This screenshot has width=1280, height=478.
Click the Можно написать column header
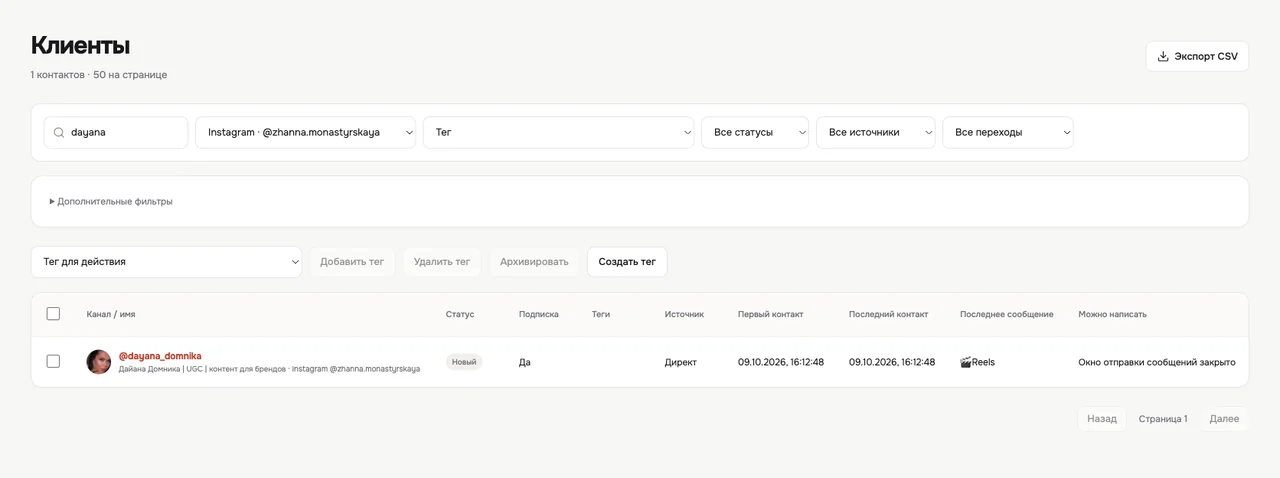[1112, 314]
